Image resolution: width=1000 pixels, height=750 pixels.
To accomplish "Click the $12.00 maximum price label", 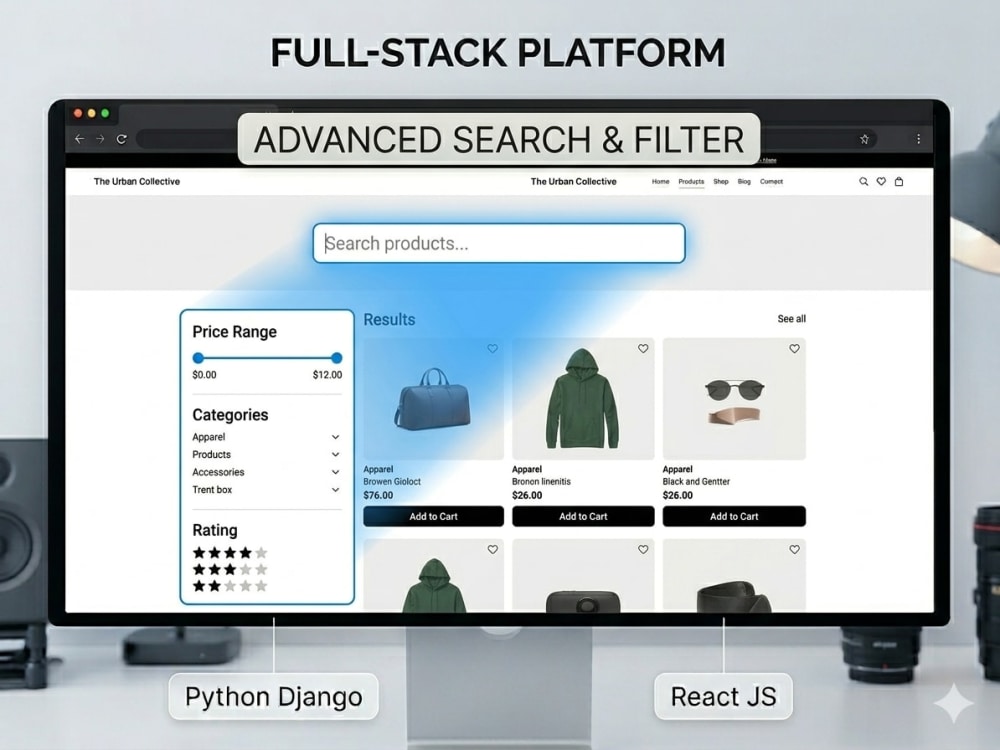I will click(x=327, y=375).
